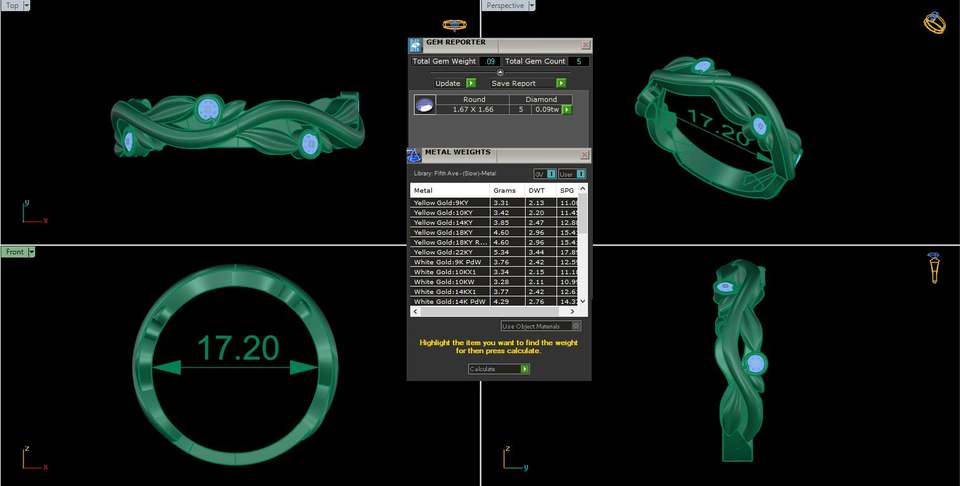Click the metal list scroll left arrow
This screenshot has height=486, width=960.
[415, 312]
